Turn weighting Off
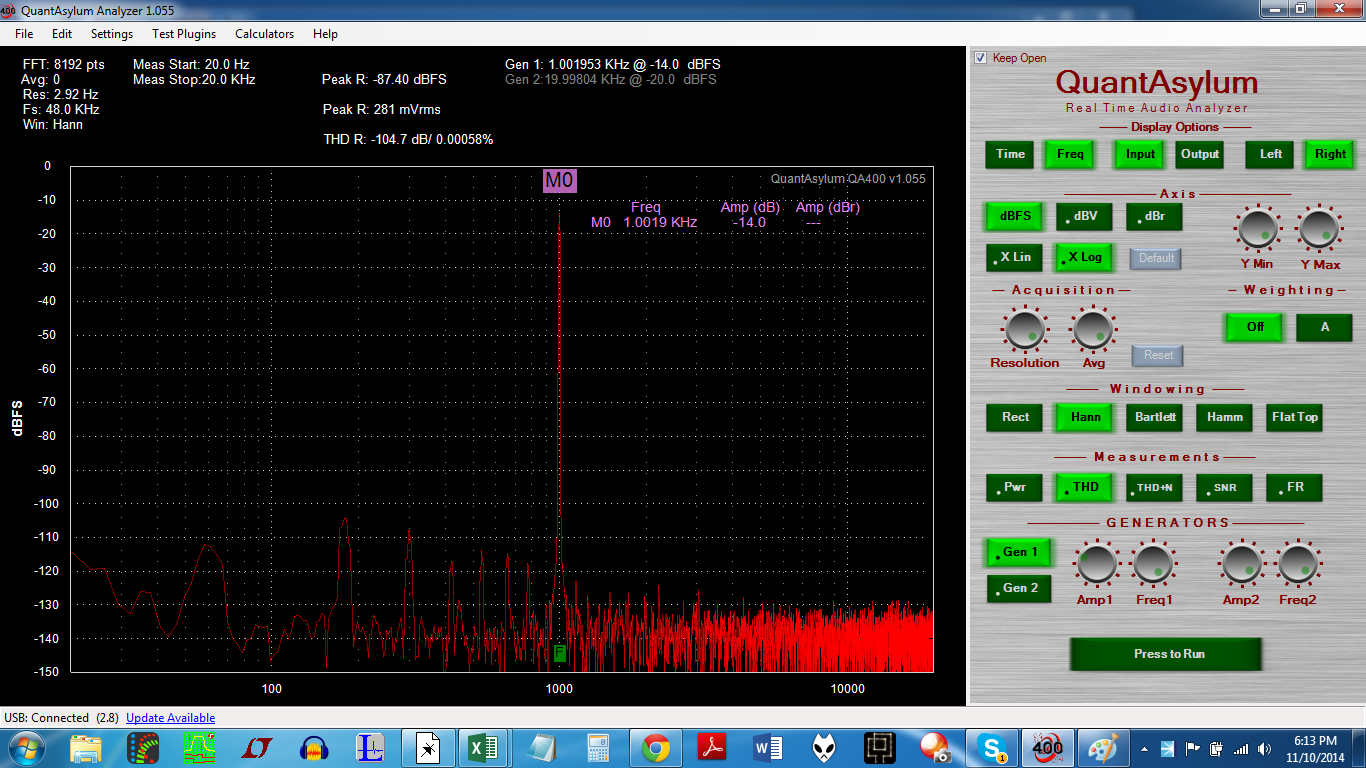 pos(1254,327)
